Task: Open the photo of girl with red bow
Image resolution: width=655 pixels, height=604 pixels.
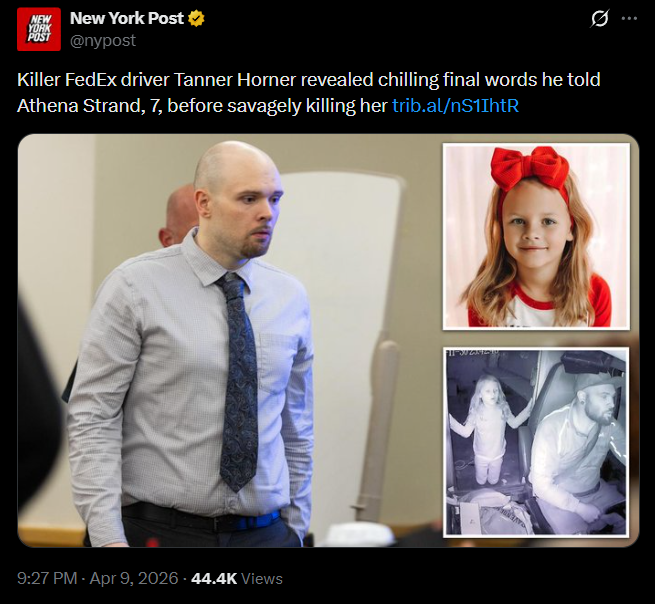Action: coord(536,236)
